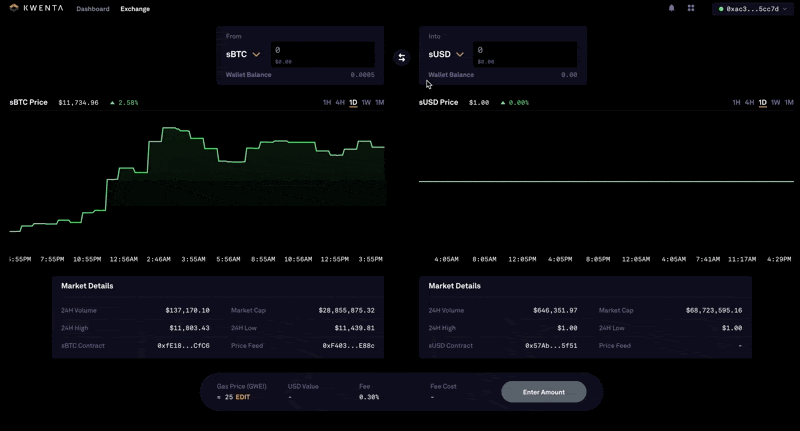Click the sUSD price value $1.00
Screen dimensions: 800x431
pyautogui.click(x=479, y=103)
